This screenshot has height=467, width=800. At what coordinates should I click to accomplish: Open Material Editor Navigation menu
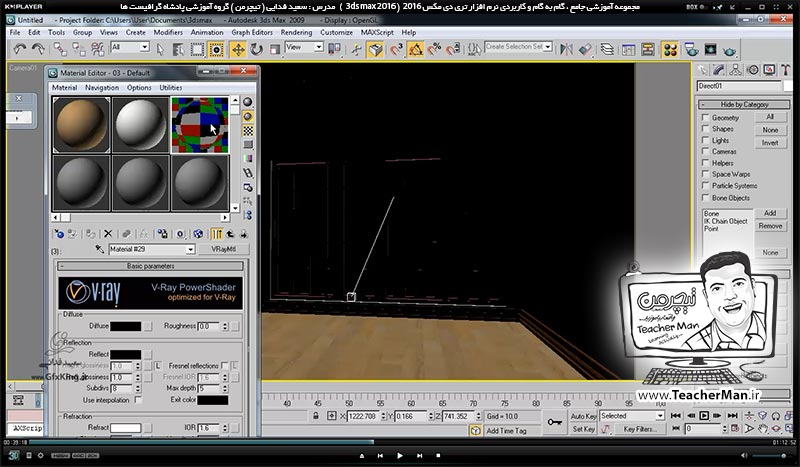102,88
